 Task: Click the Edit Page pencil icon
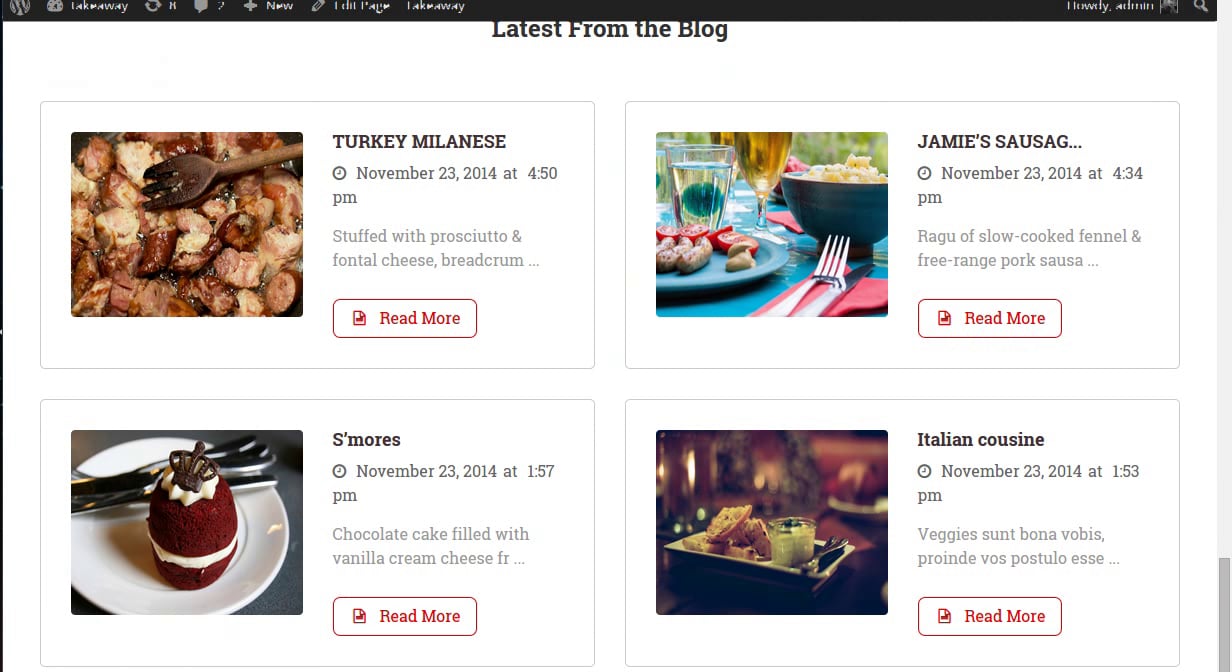point(317,6)
